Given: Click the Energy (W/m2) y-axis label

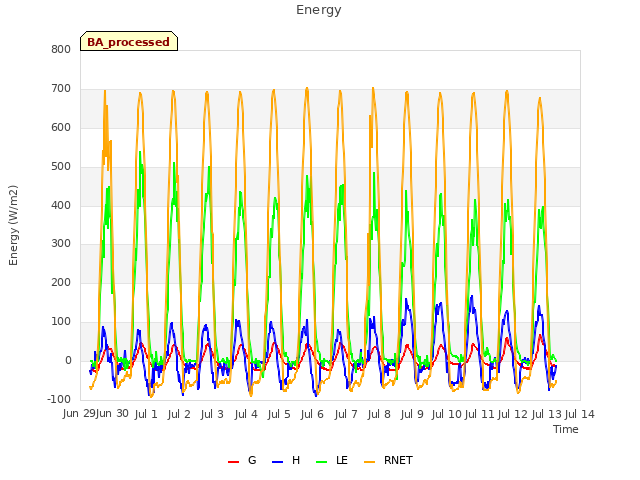Looking at the screenshot, I should coord(13,225).
